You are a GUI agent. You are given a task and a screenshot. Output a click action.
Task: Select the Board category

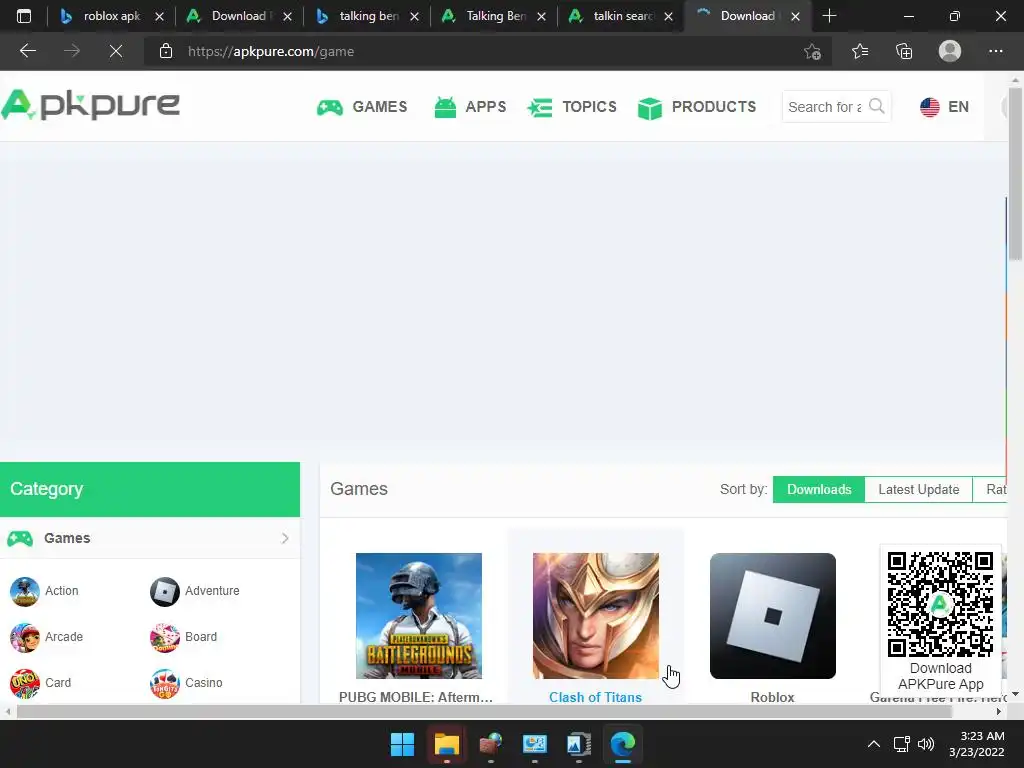coord(200,637)
